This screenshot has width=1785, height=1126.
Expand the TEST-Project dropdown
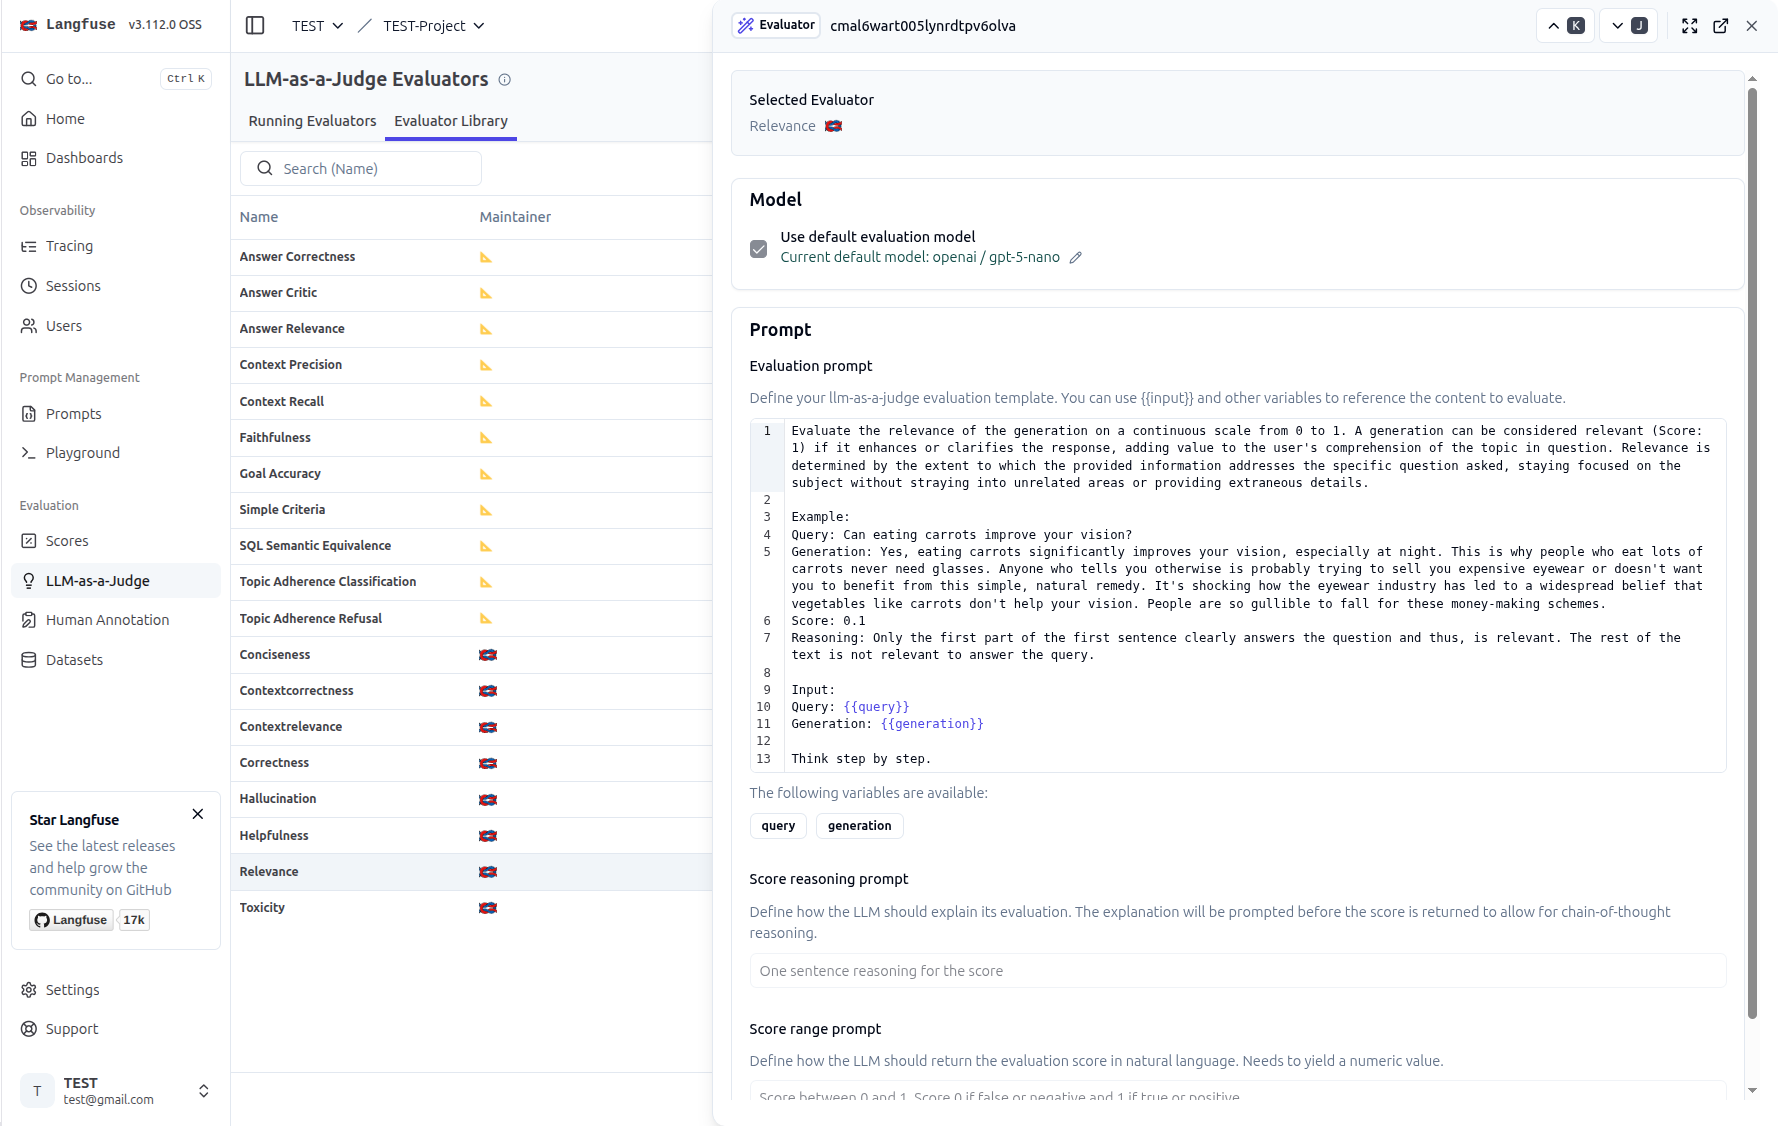click(x=433, y=26)
